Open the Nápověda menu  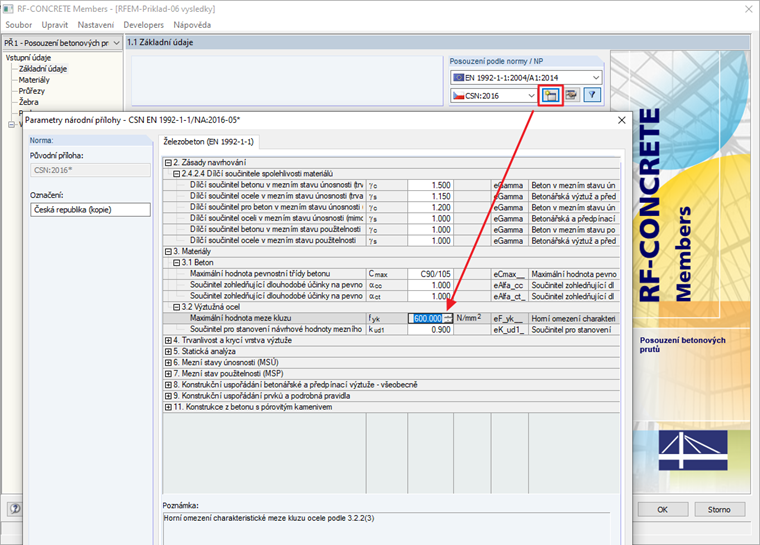pos(192,25)
